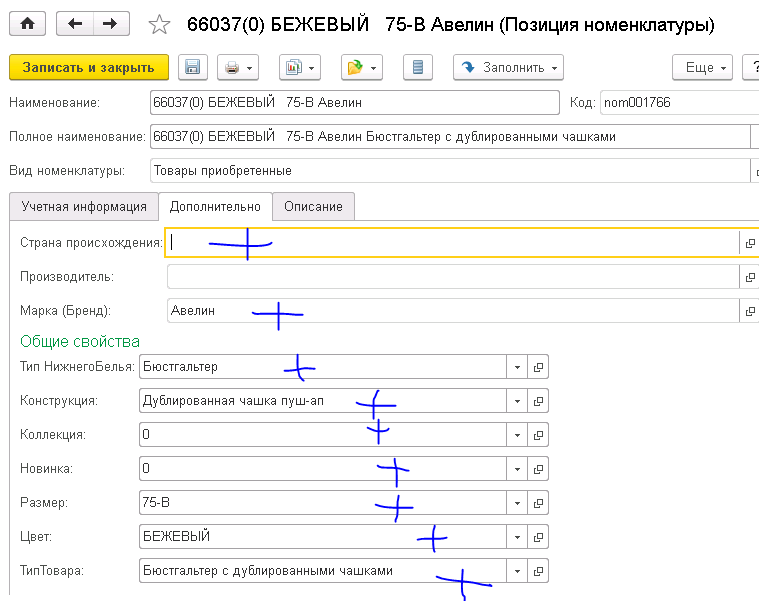
Task: Open the Марка (Бренд) selection form icon
Action: (749, 311)
